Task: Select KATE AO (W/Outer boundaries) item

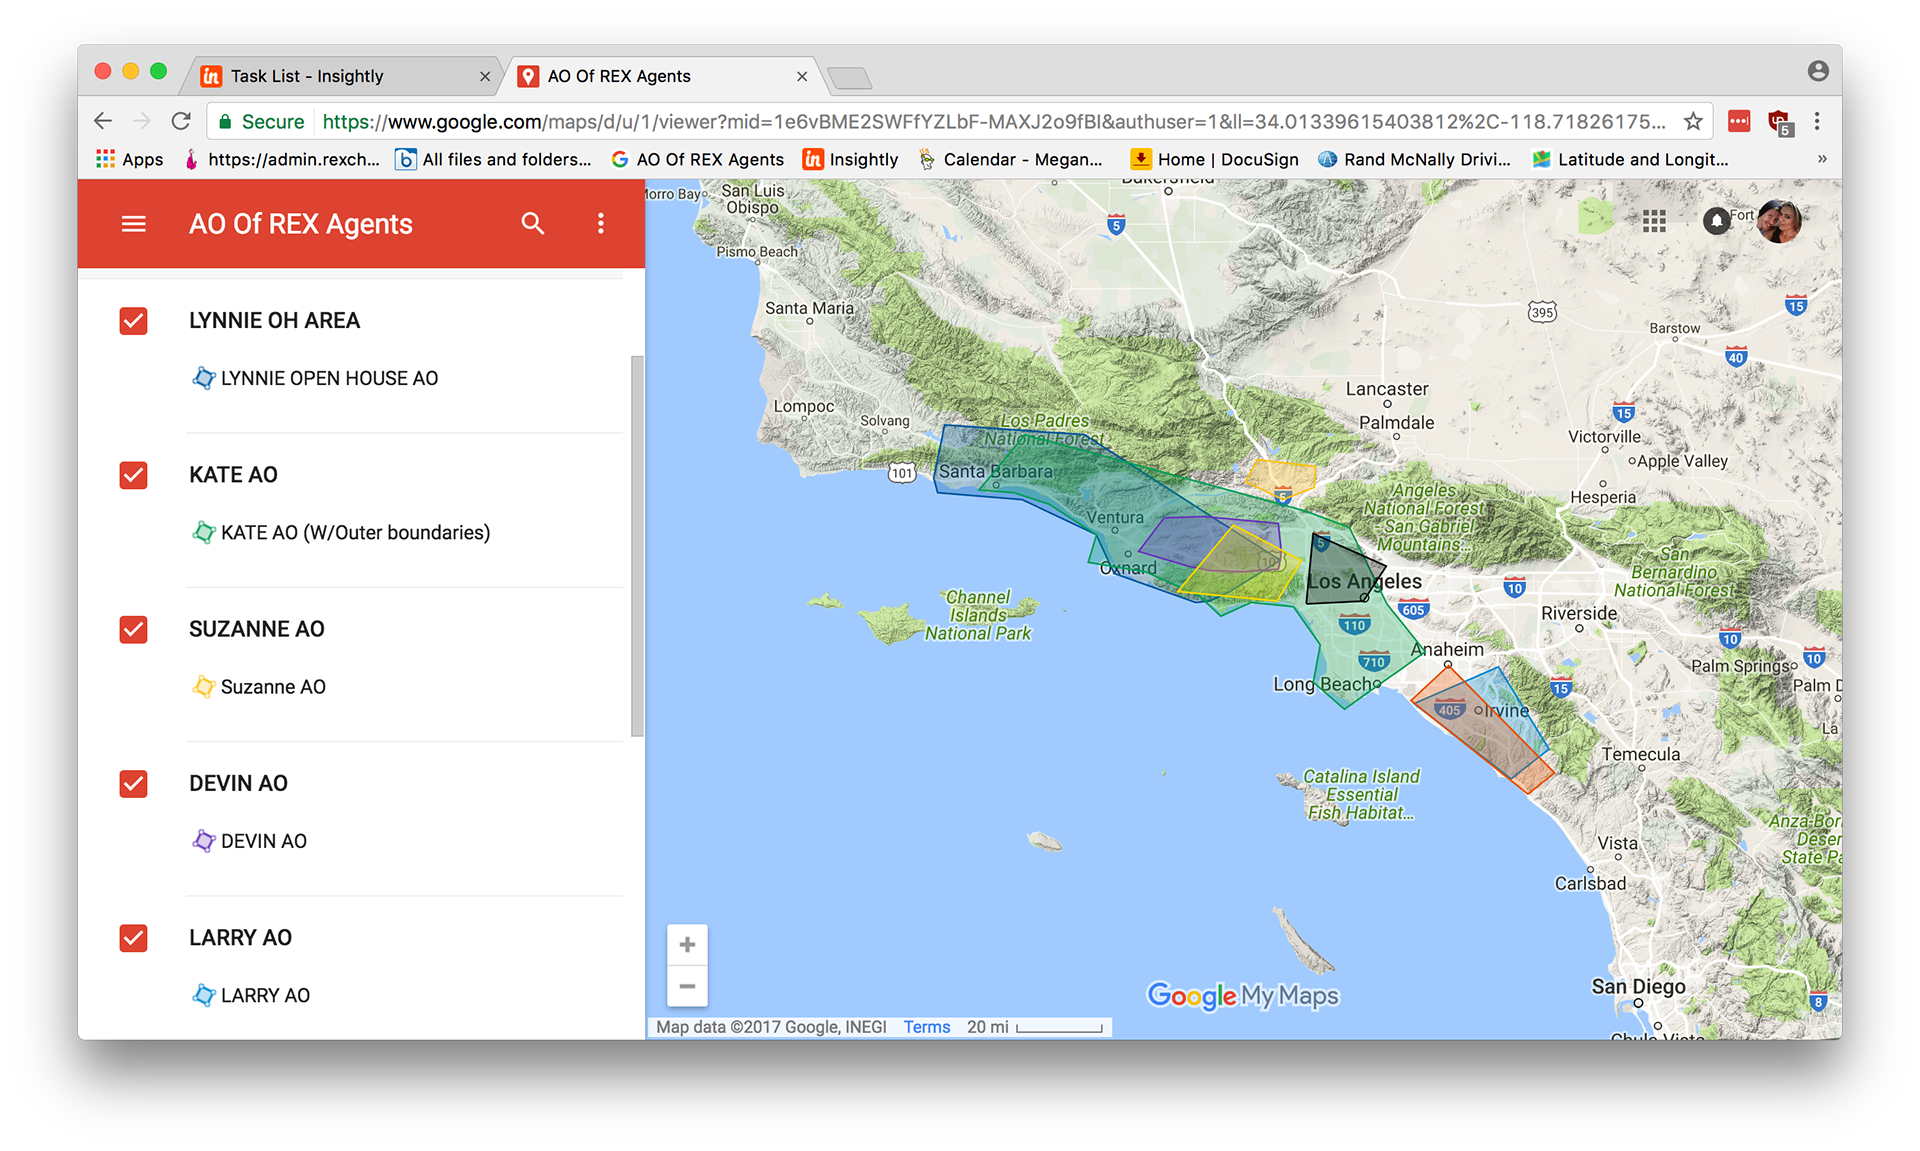Action: coord(355,533)
